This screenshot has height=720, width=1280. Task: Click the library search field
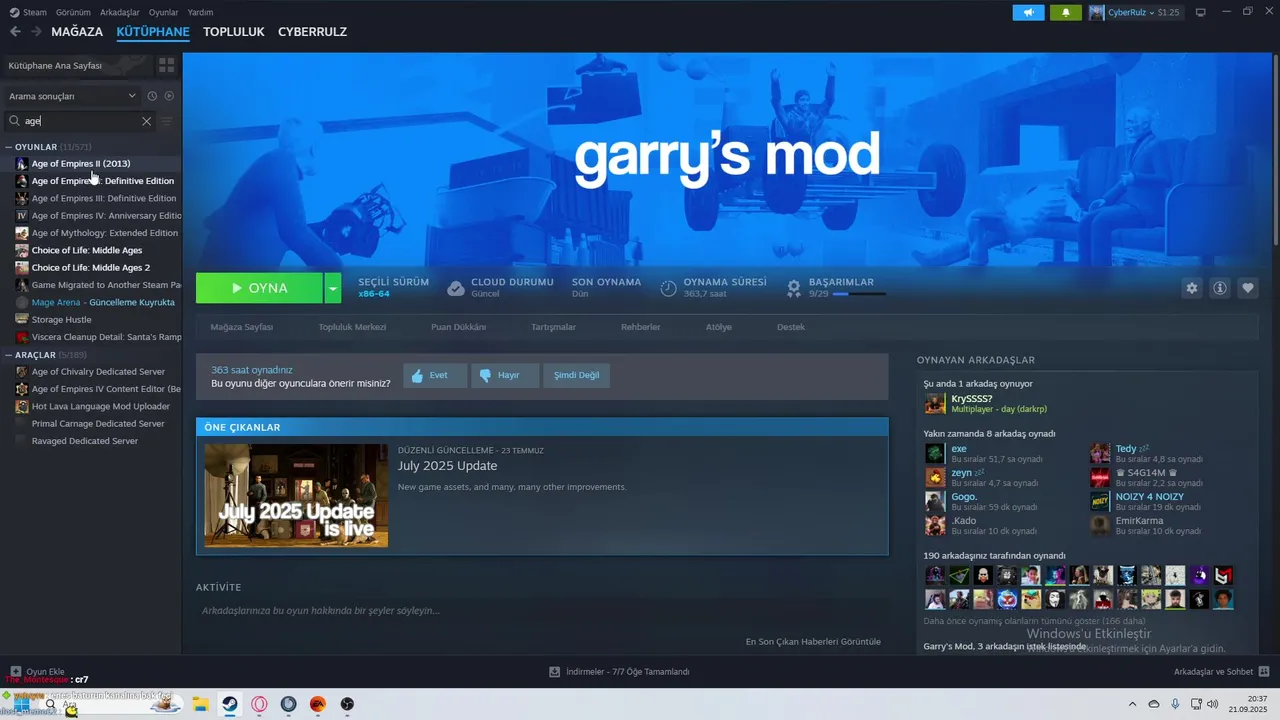tap(80, 121)
